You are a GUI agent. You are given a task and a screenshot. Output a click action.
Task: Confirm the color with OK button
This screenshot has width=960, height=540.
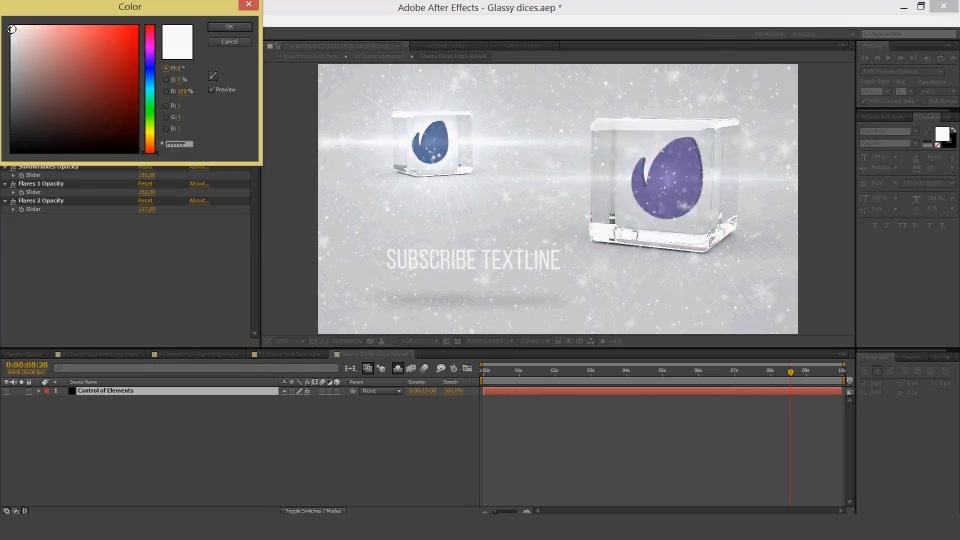230,27
